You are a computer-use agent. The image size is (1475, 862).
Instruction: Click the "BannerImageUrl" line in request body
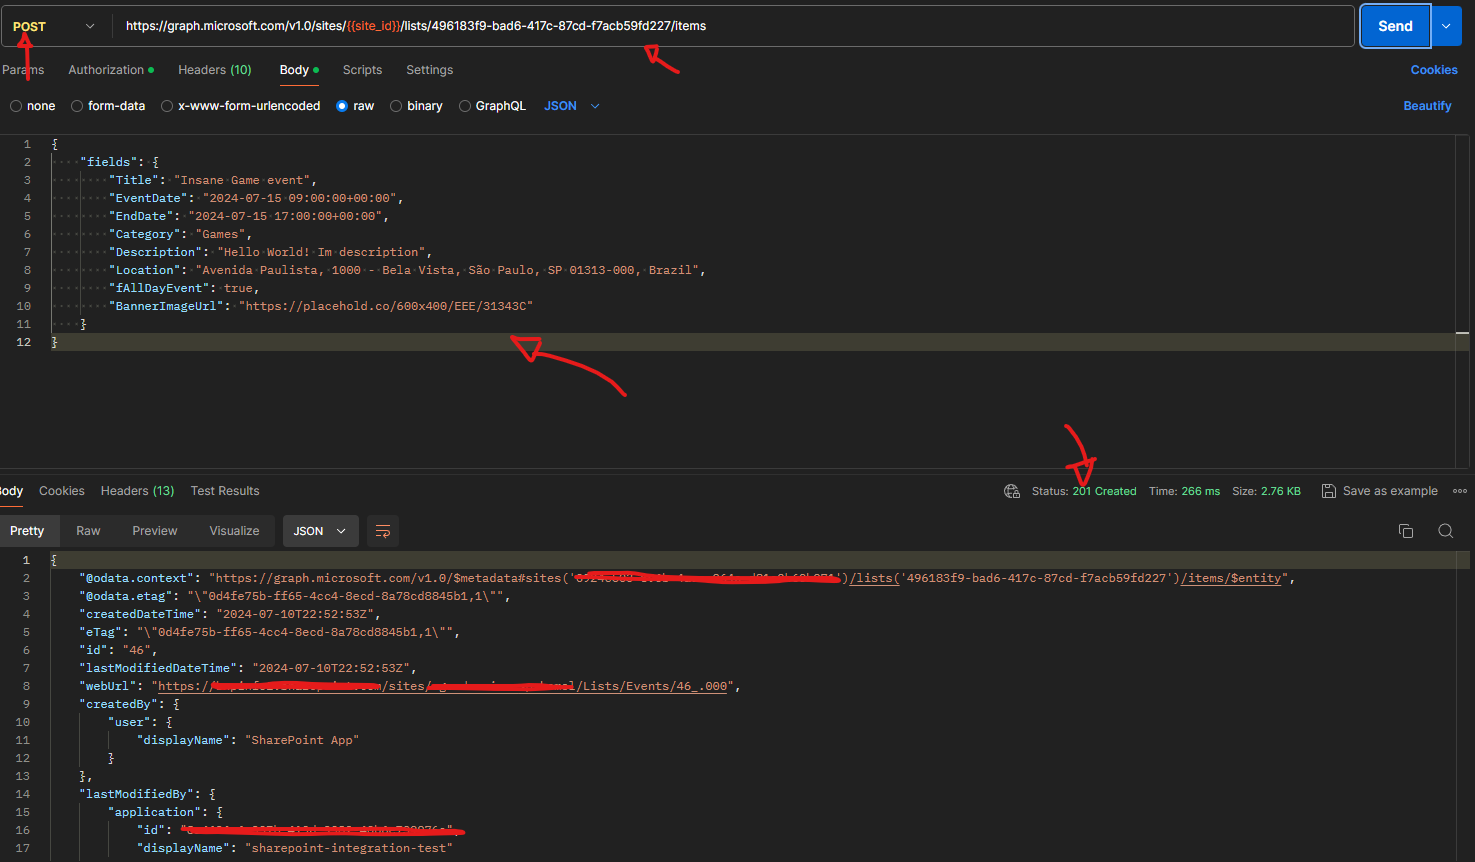click(321, 306)
